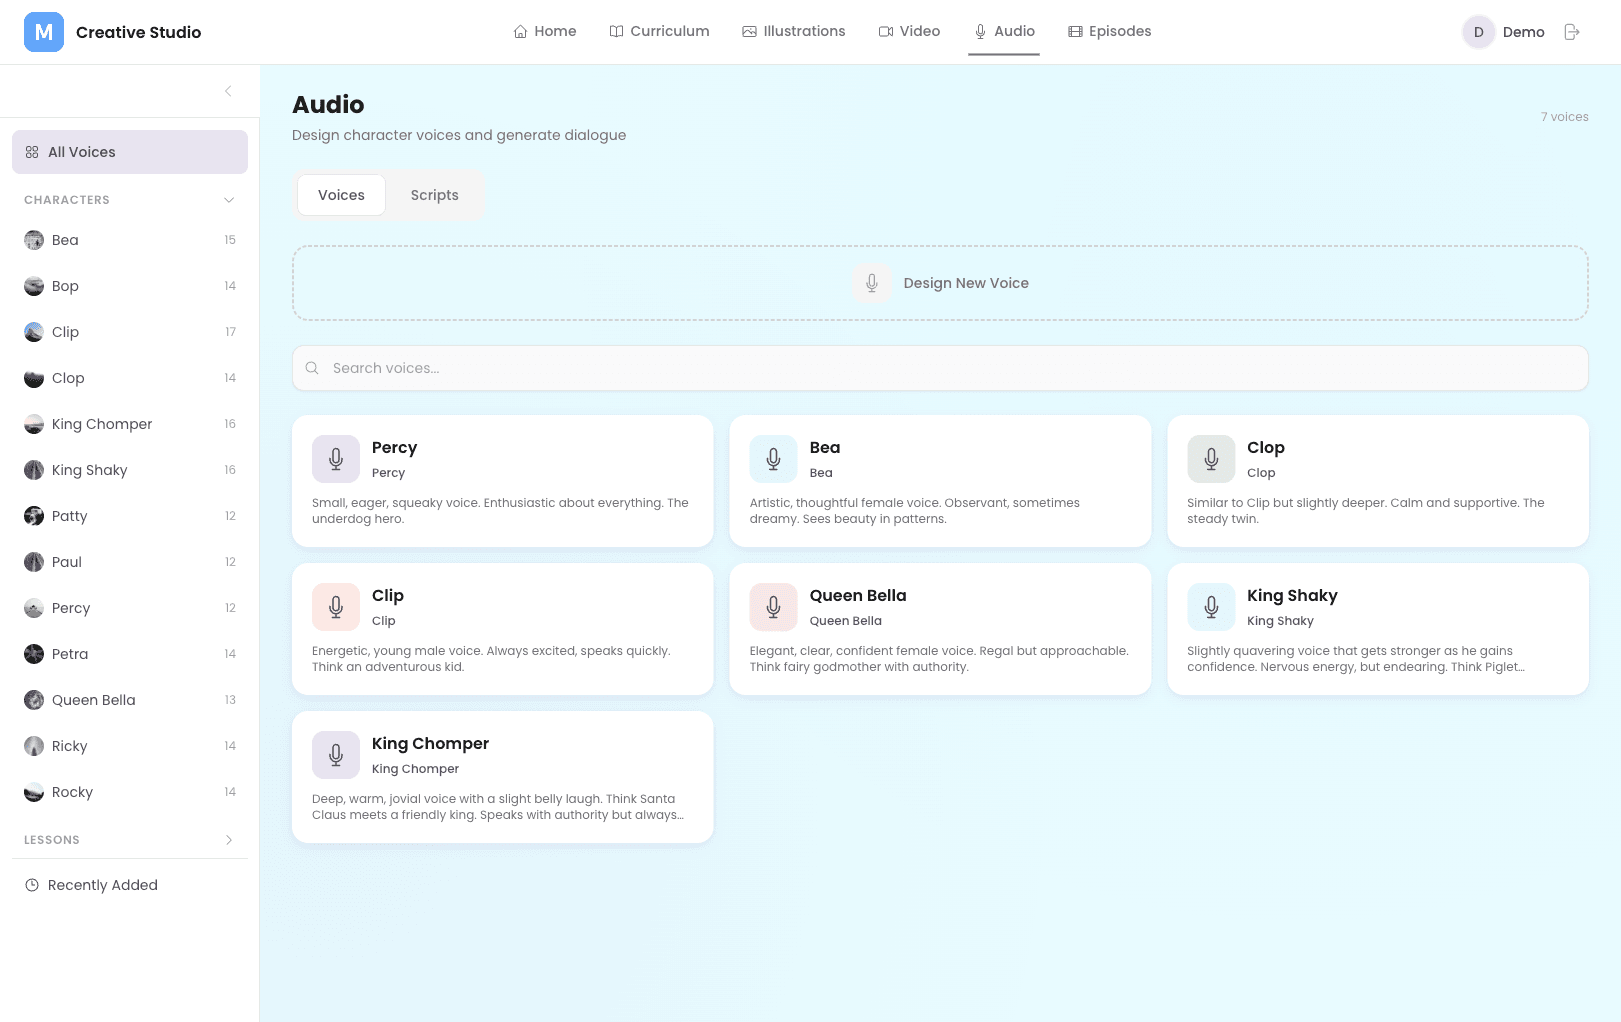Click the Search voices input field
This screenshot has height=1022, width=1621.
coord(940,368)
